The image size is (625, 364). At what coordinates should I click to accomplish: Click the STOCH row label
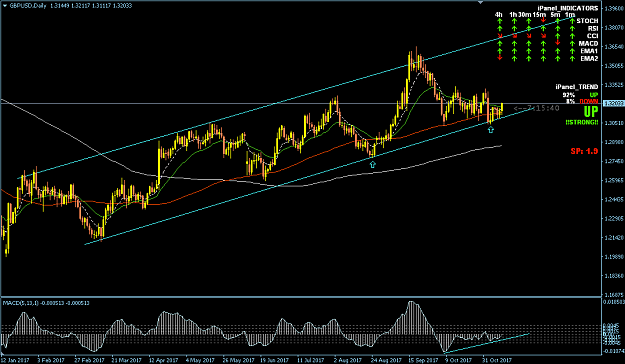pyautogui.click(x=587, y=21)
